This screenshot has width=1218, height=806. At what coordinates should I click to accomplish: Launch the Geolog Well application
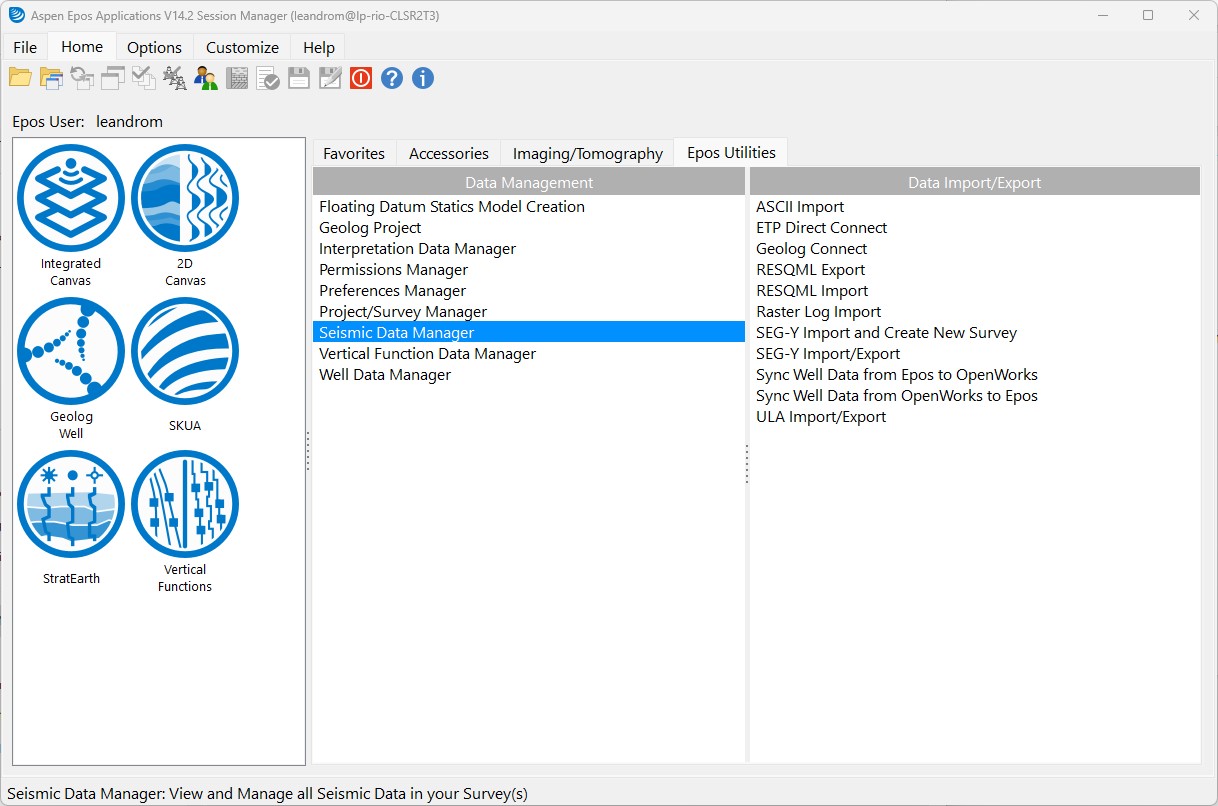70,352
